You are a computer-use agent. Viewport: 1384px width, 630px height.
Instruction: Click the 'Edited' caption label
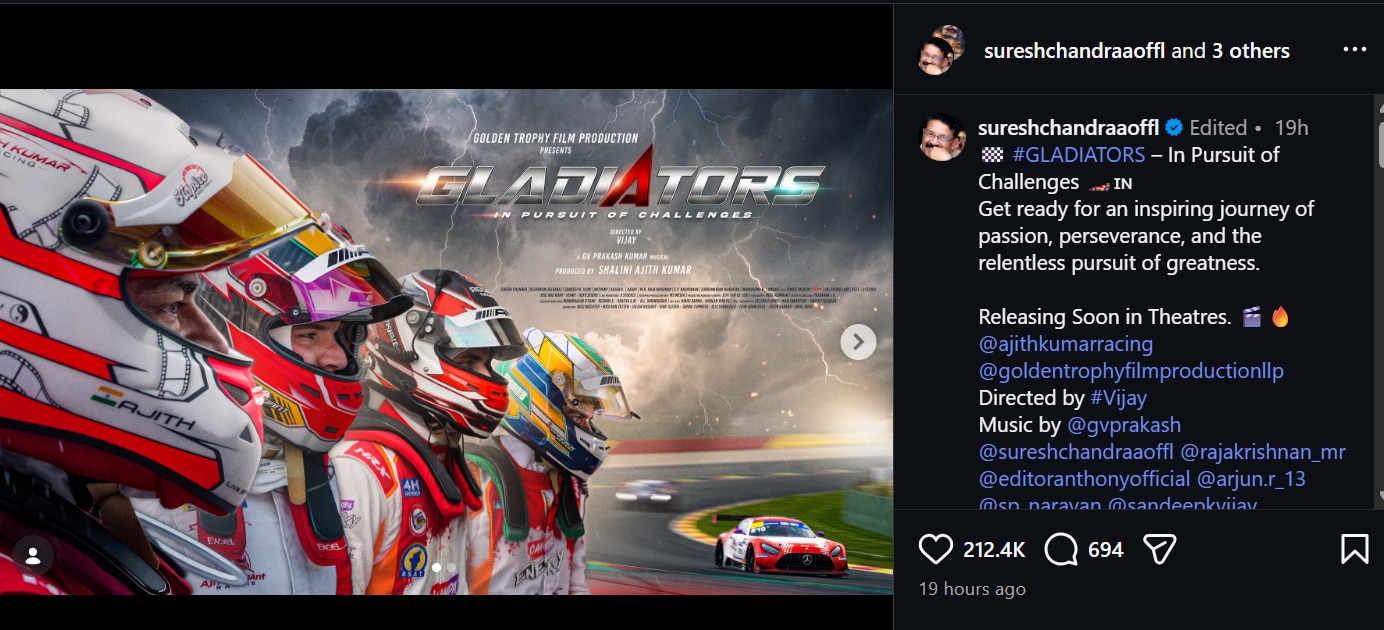coord(1218,128)
